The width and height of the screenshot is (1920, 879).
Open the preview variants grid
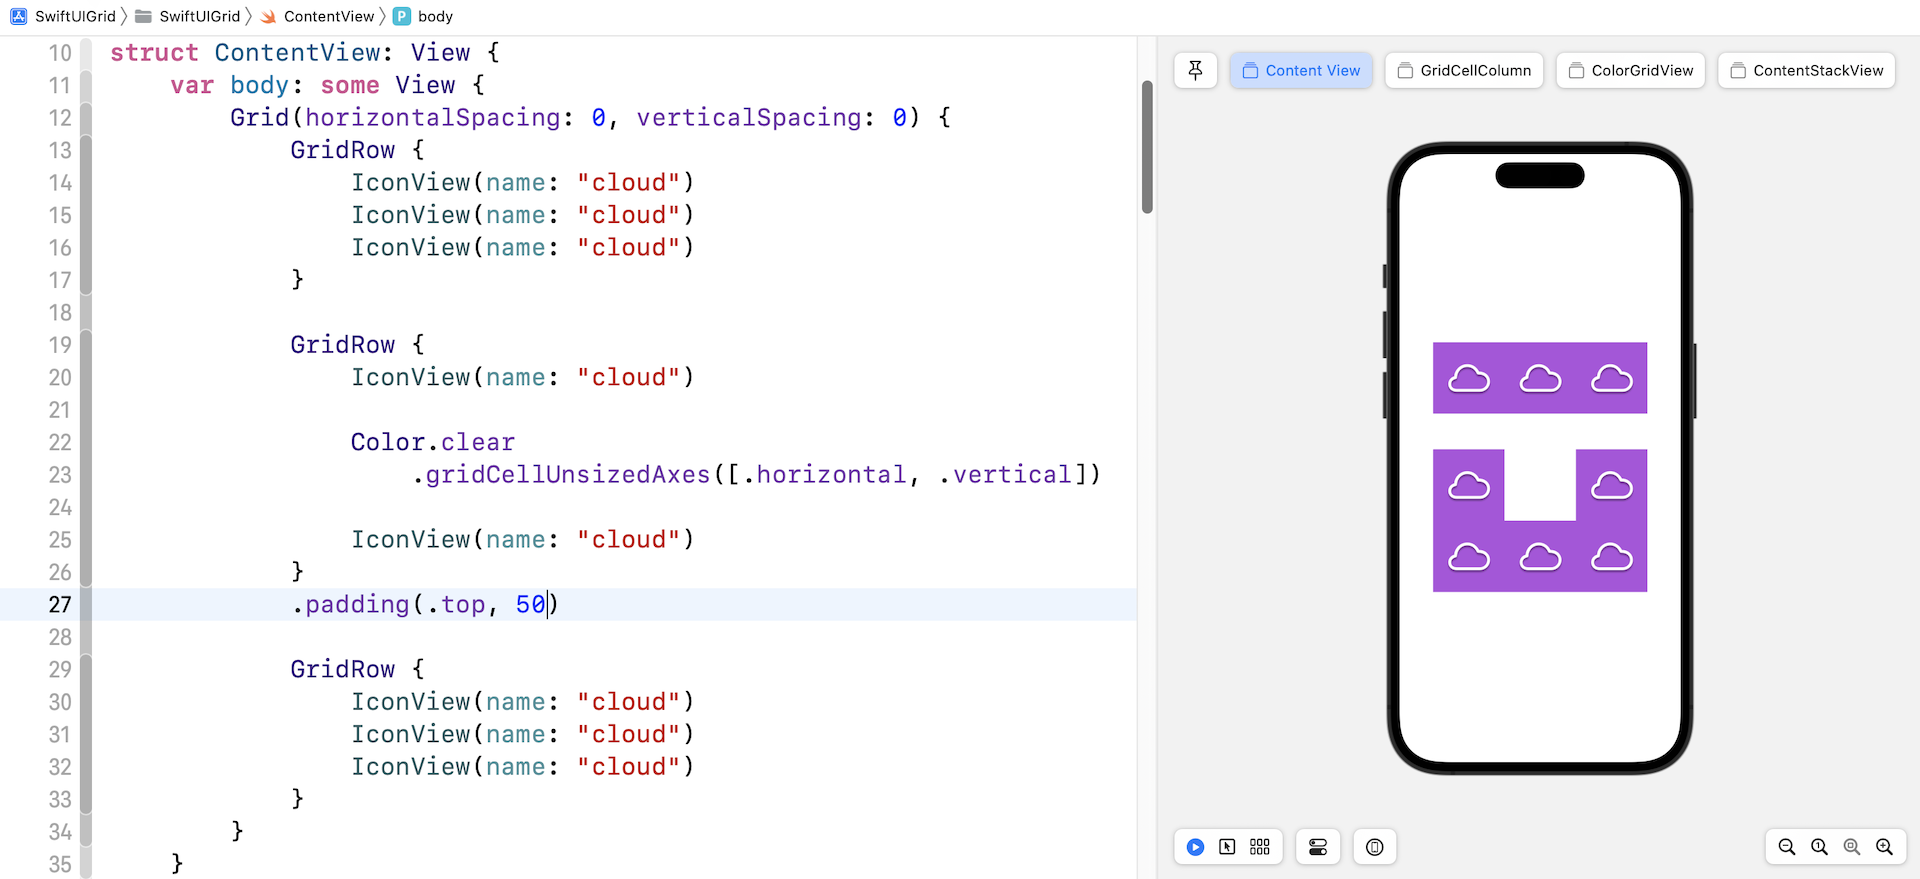click(x=1260, y=847)
